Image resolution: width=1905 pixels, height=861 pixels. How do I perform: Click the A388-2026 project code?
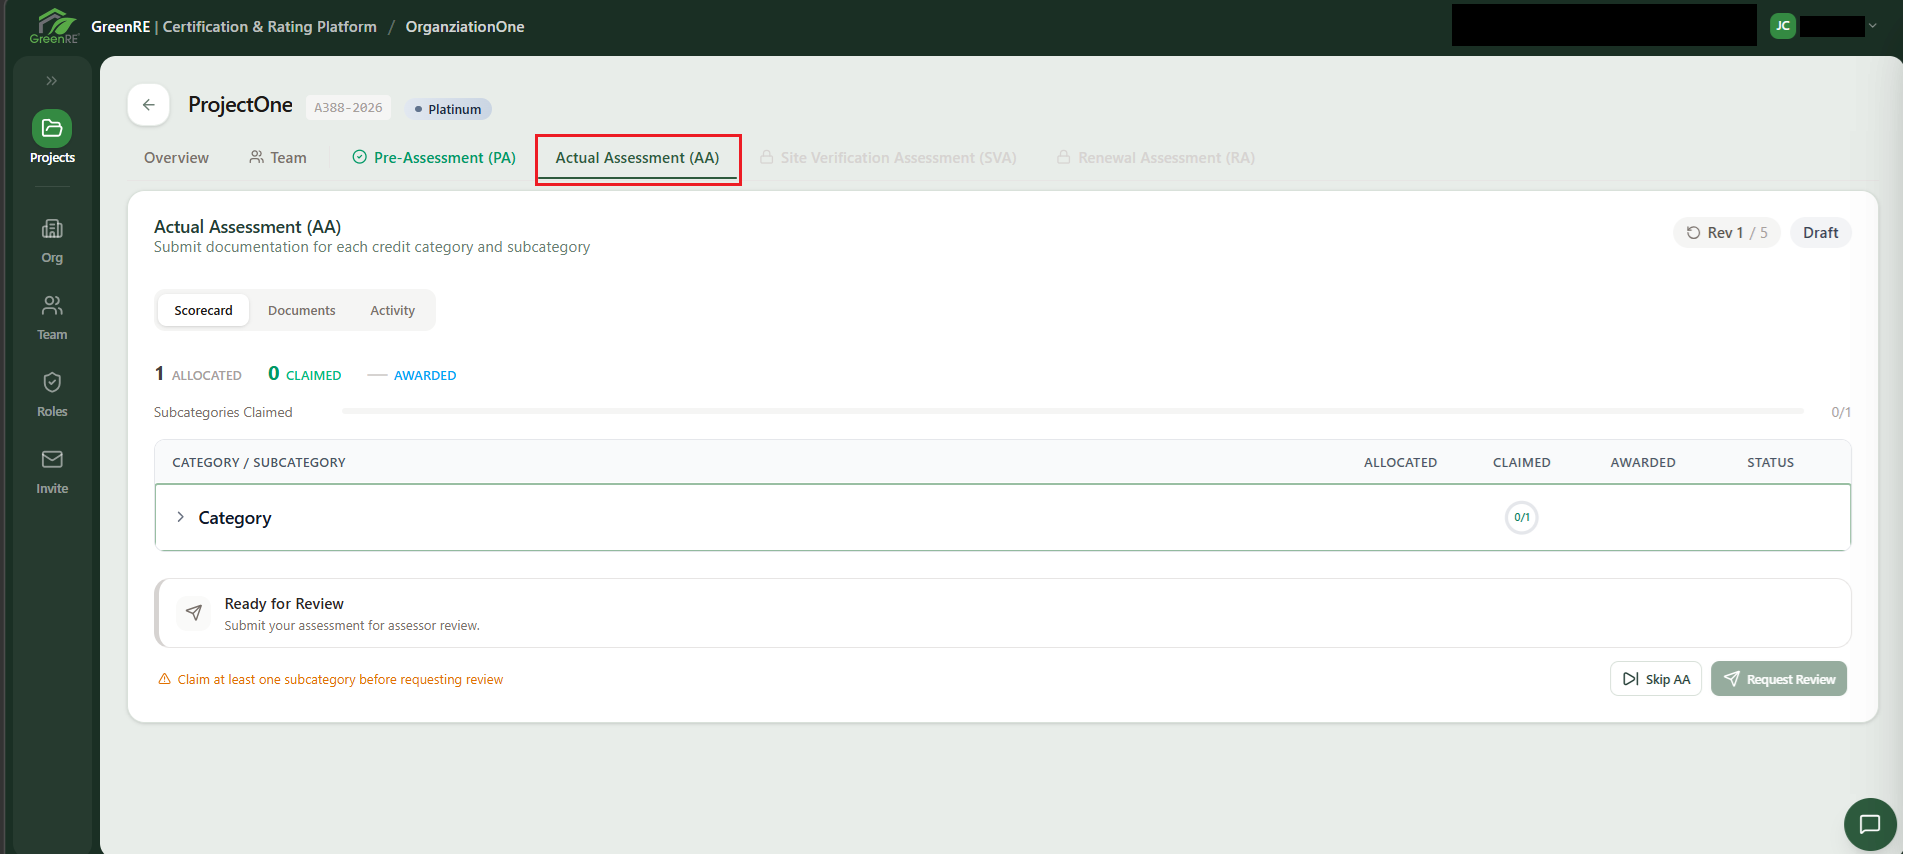[x=348, y=108]
